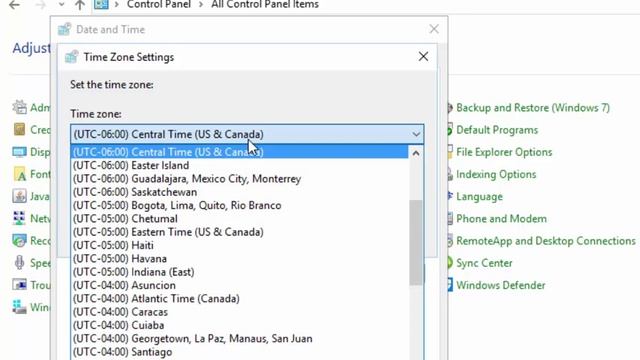Click Control Panel breadcrumb

coord(159,4)
